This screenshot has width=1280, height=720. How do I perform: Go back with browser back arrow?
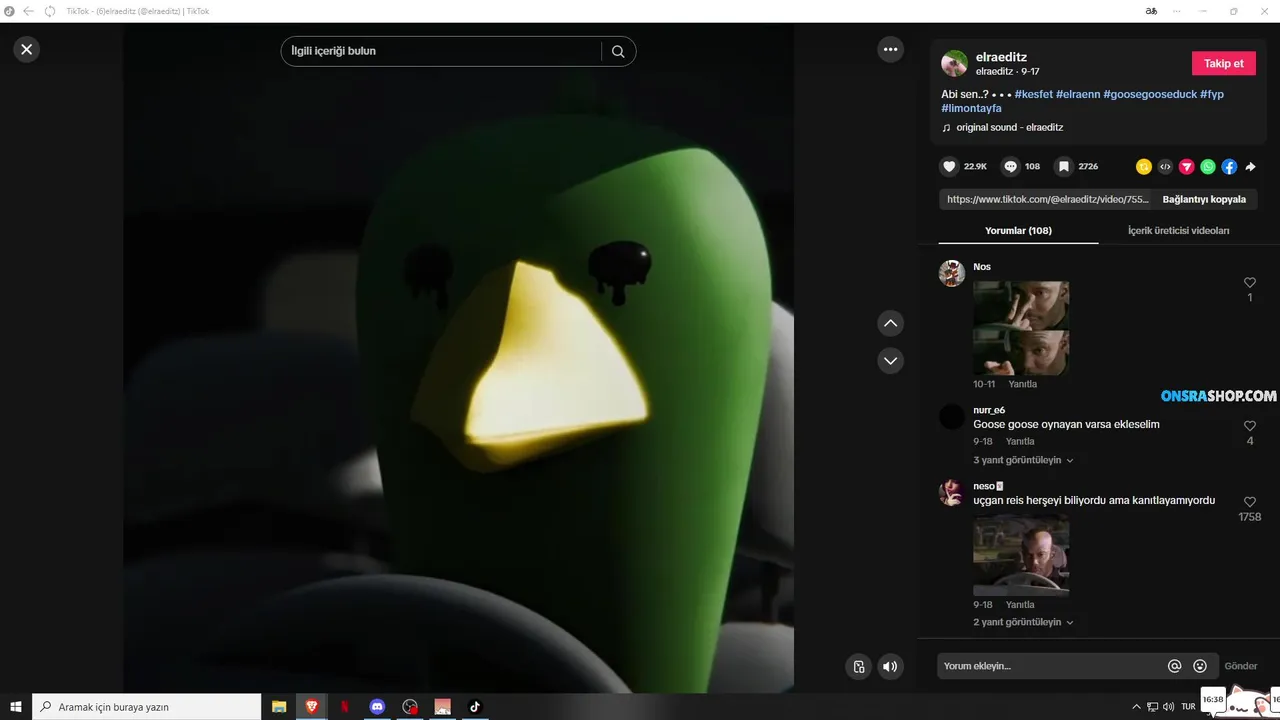tap(27, 11)
